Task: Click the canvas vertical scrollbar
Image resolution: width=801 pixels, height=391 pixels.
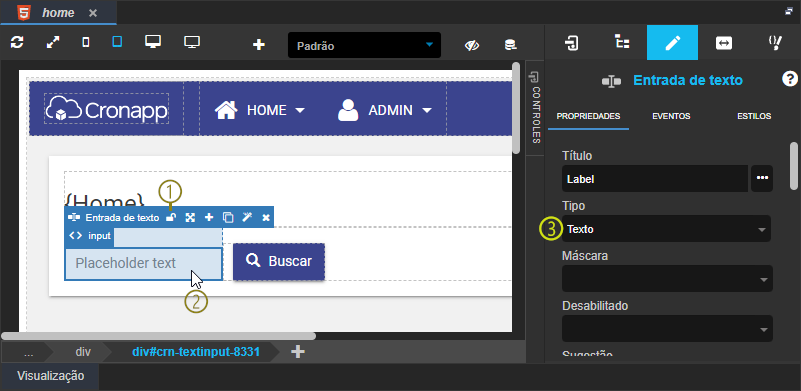Action: [x=516, y=108]
